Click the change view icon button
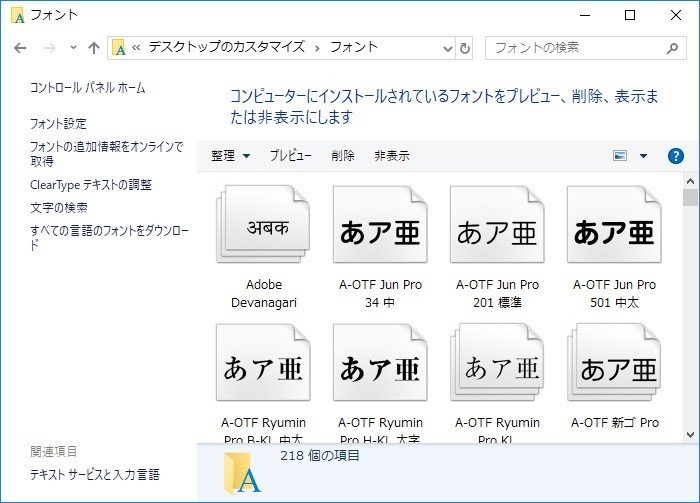Screen dimensions: 700x503 click(620, 155)
